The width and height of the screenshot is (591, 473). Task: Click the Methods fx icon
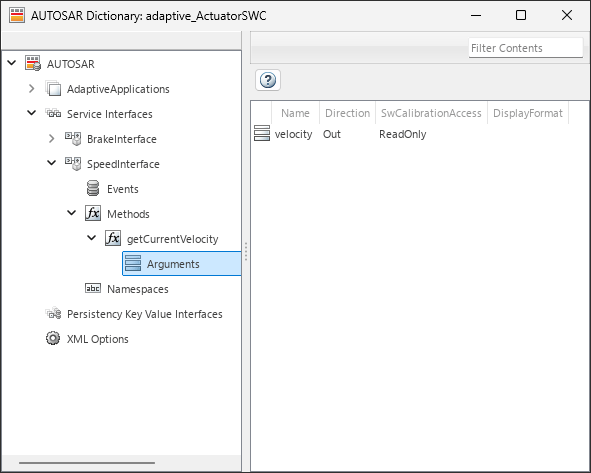[x=93, y=213]
